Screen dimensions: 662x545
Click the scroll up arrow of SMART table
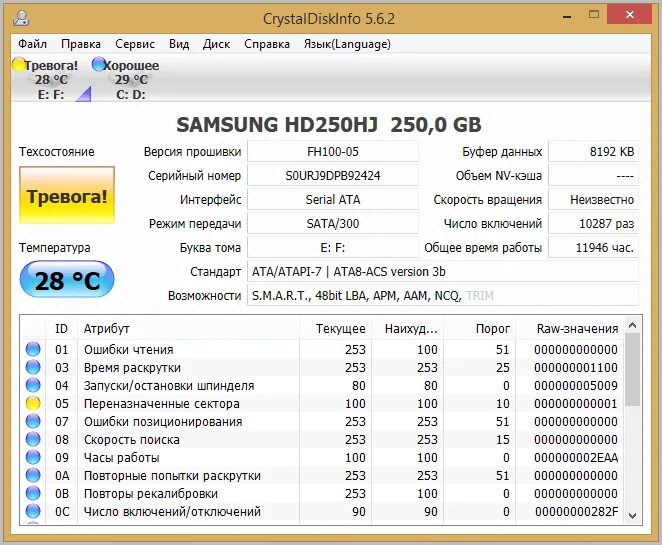tap(632, 325)
